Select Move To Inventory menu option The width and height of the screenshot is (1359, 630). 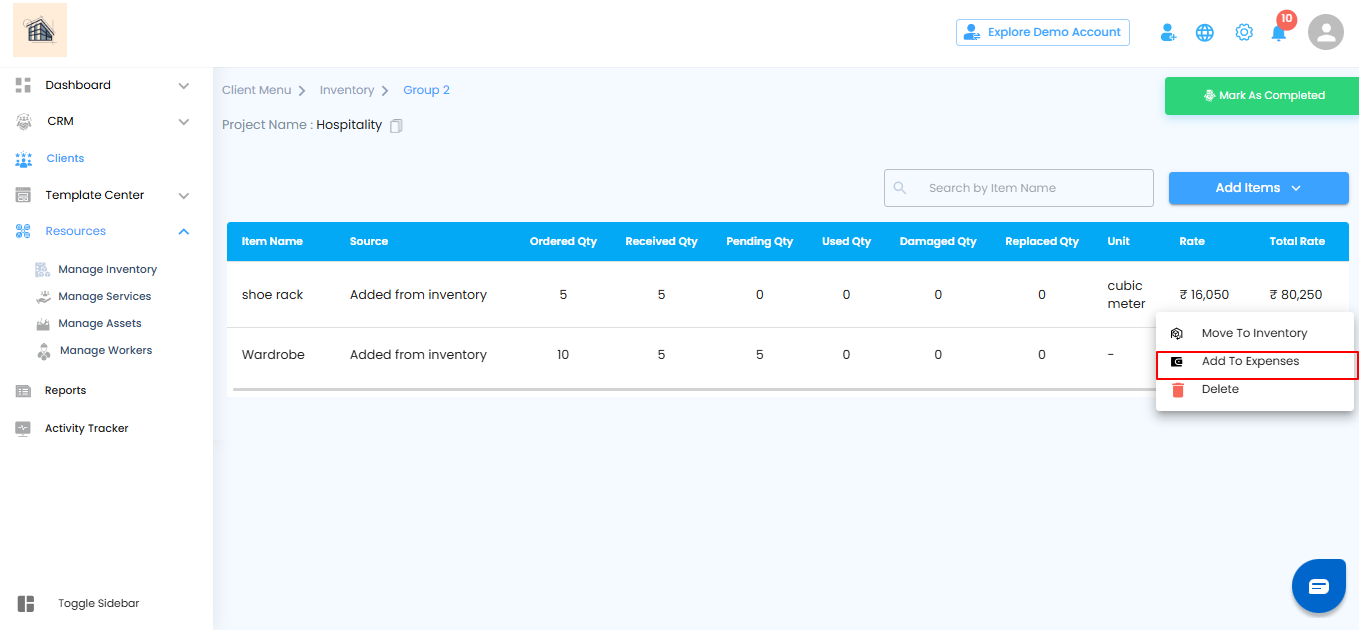click(1254, 333)
